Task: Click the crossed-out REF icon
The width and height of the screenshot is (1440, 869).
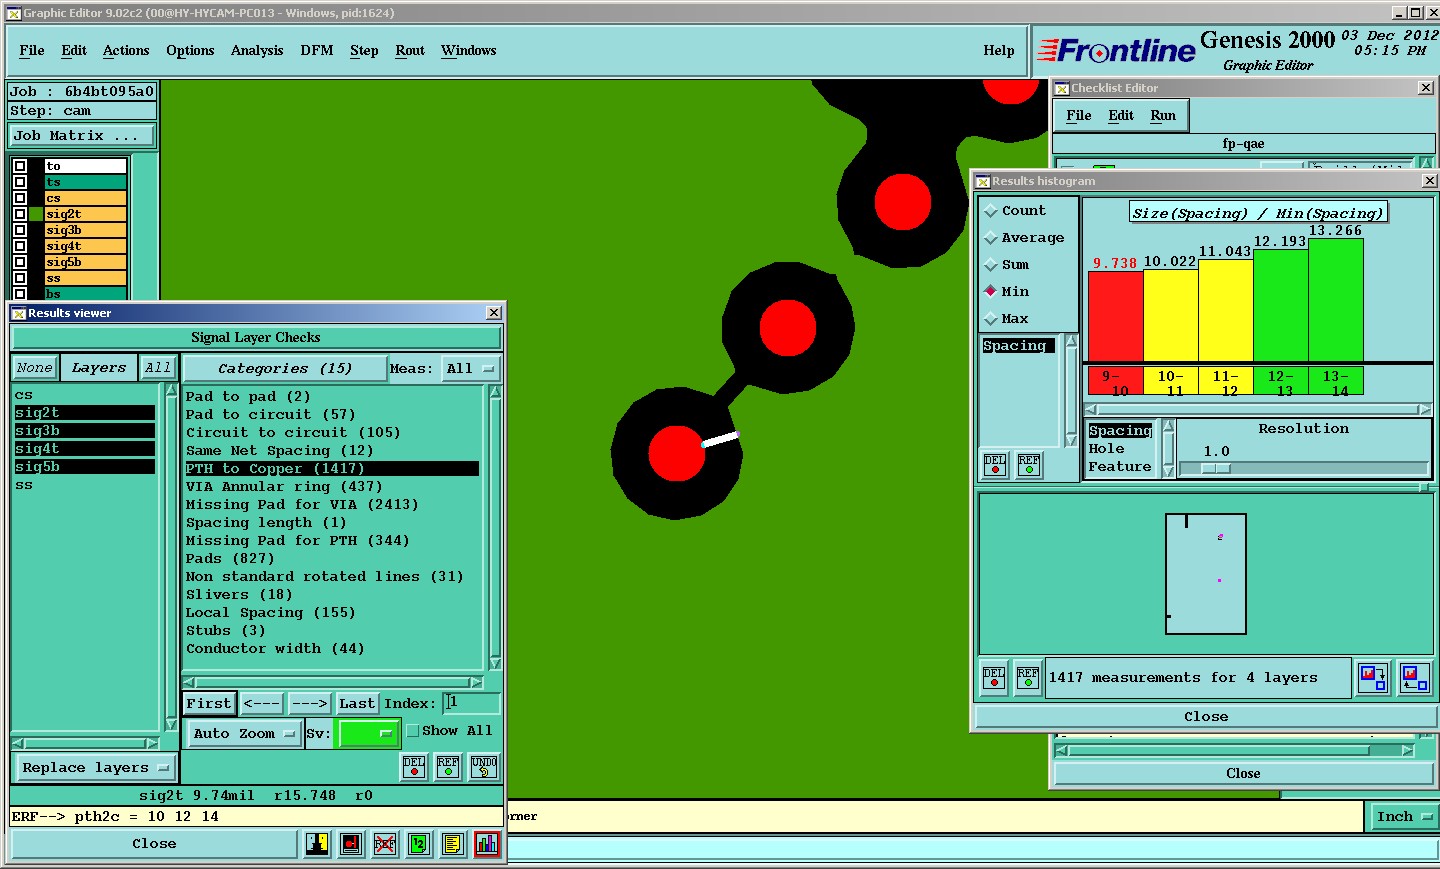Action: pyautogui.click(x=385, y=844)
